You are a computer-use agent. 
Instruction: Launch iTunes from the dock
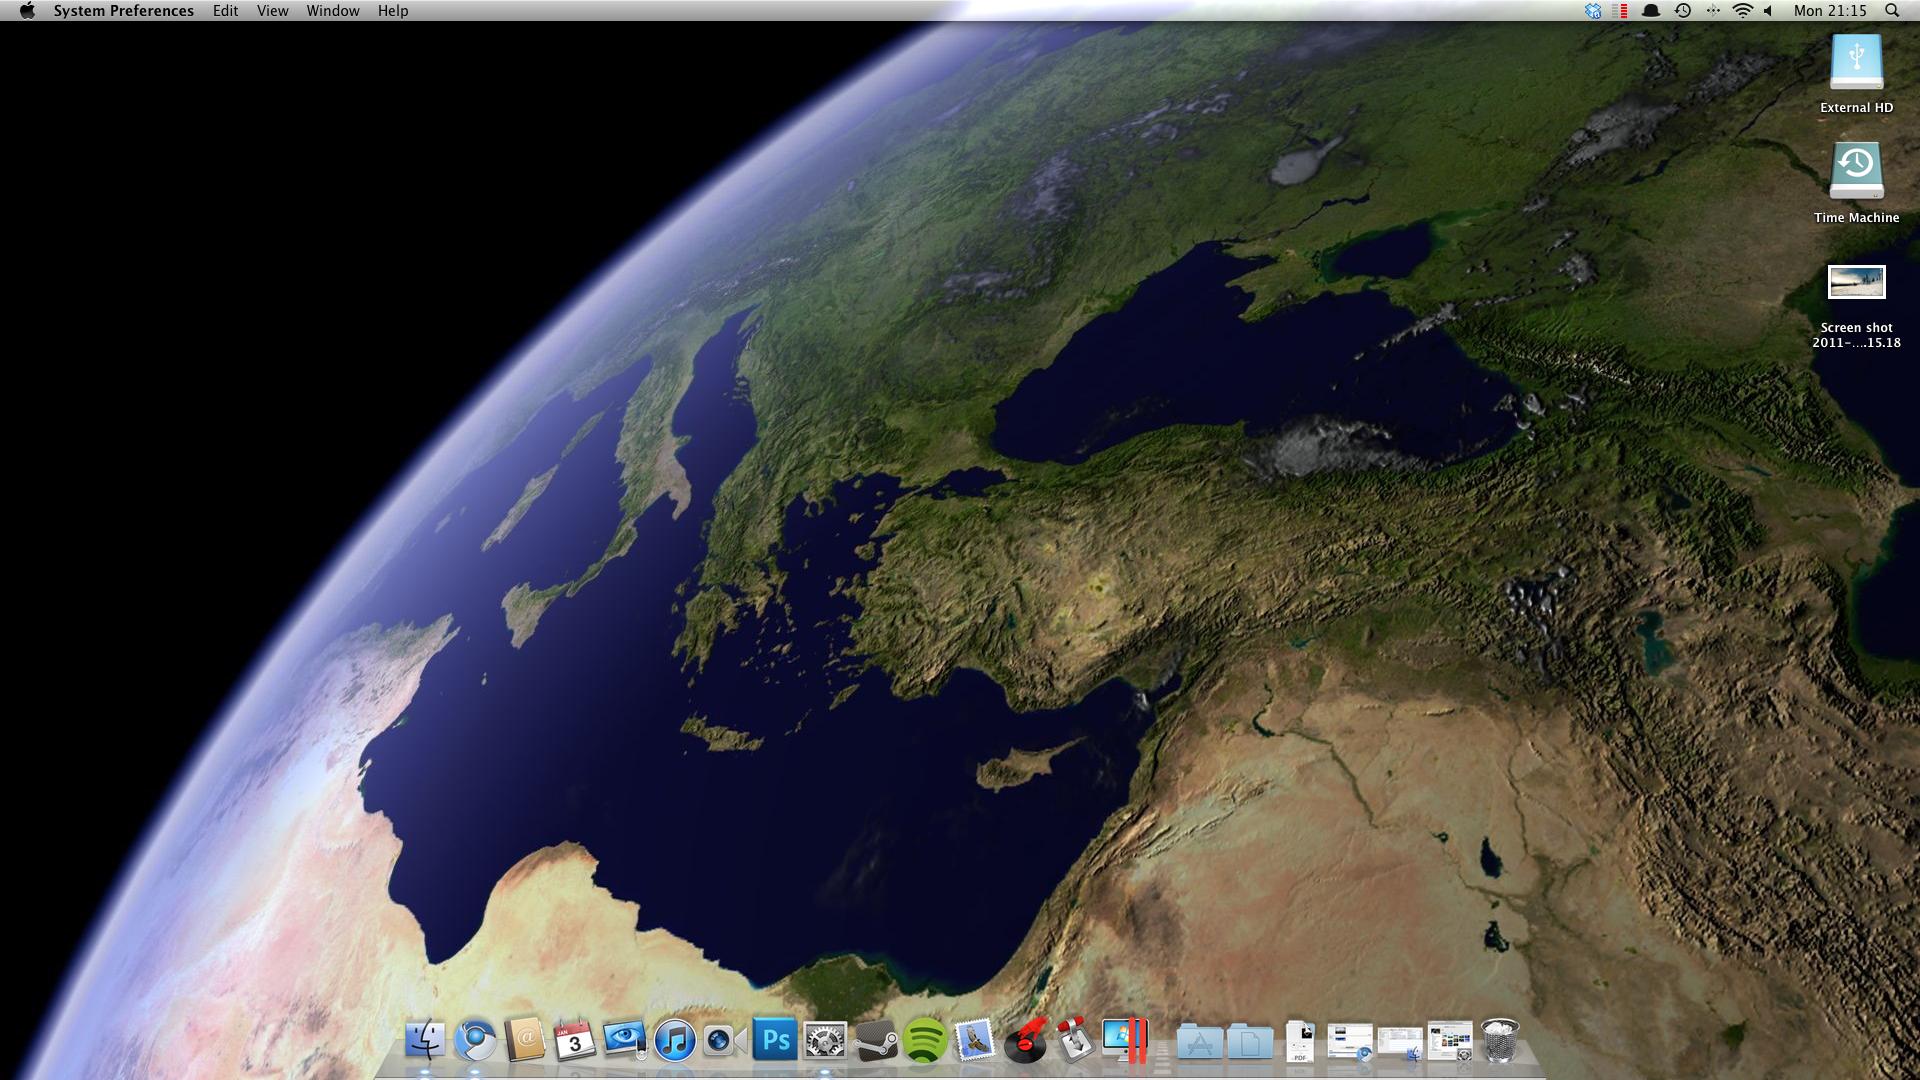[675, 1041]
